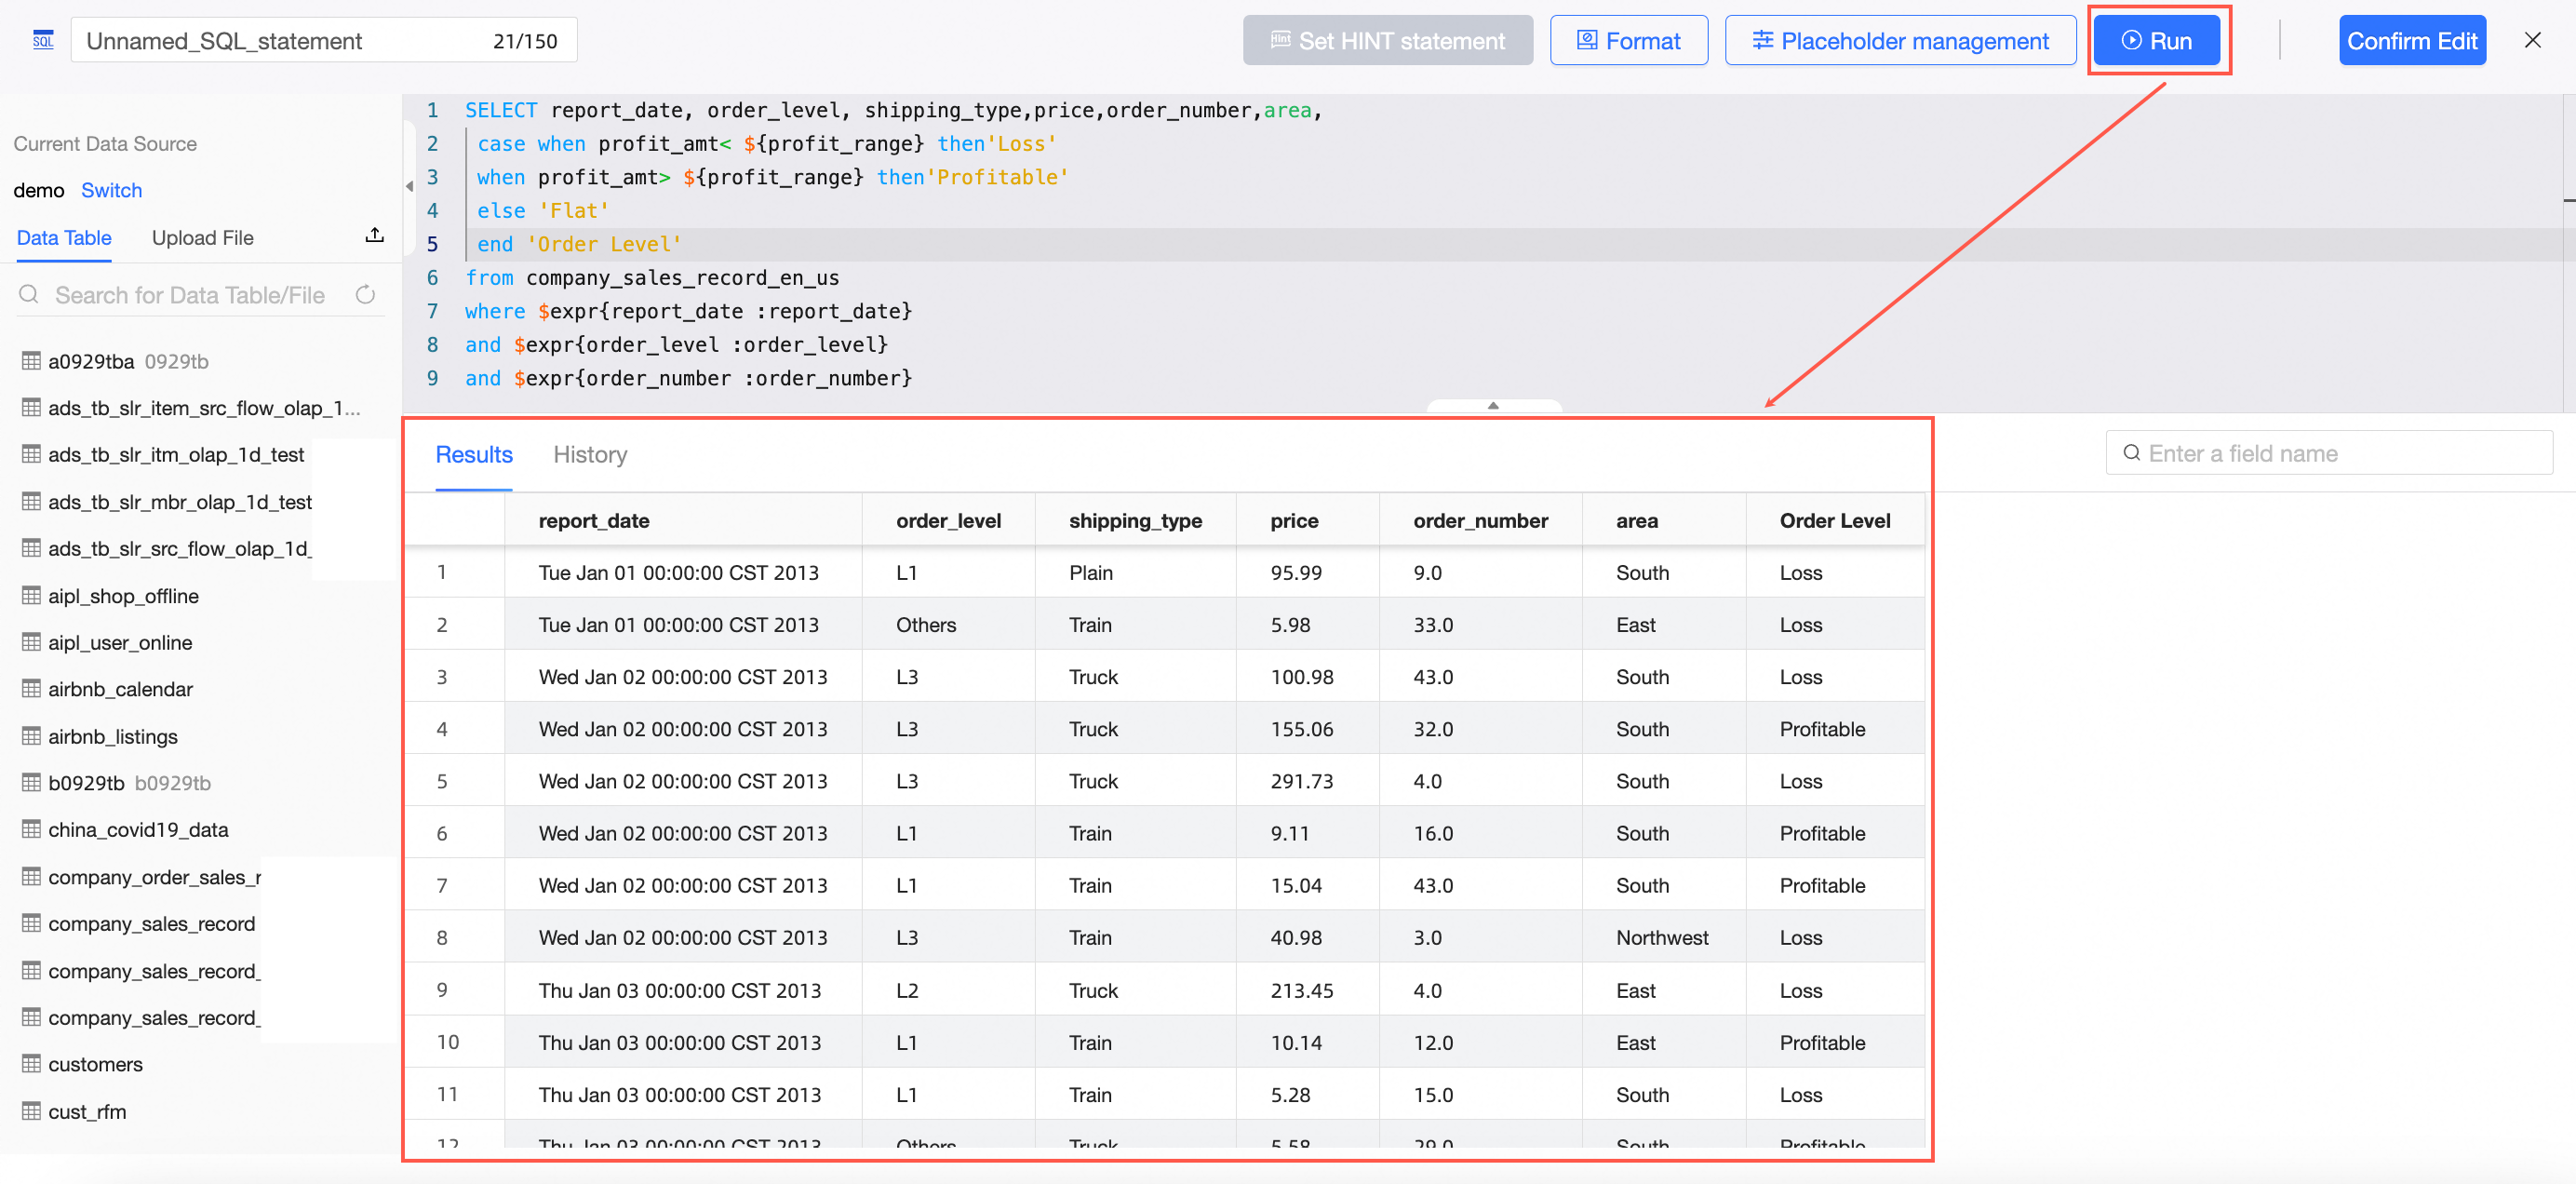Open Placeholder management settings
Image resolution: width=2576 pixels, height=1184 pixels.
pyautogui.click(x=1900, y=40)
